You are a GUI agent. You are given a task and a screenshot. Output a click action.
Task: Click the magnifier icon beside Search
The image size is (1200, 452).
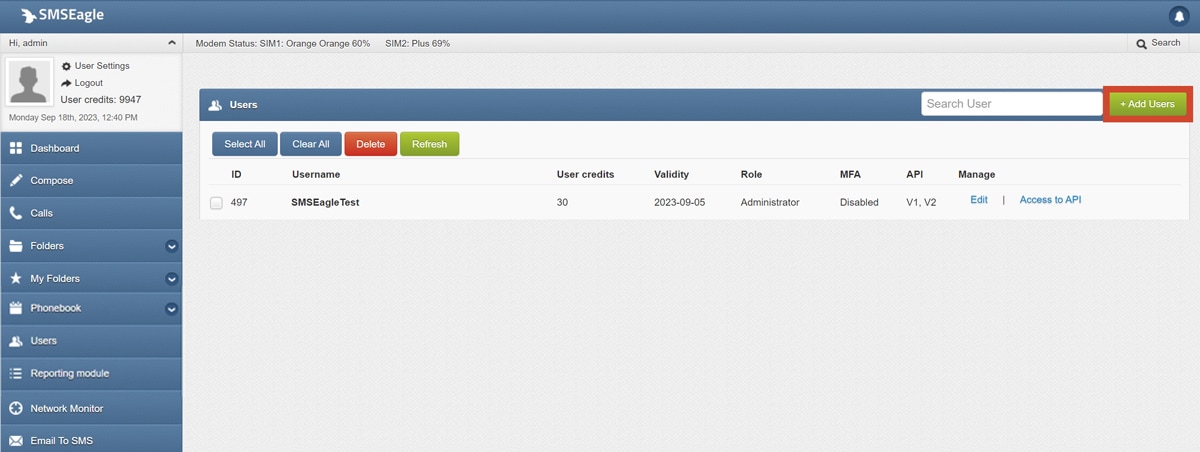[x=1142, y=43]
